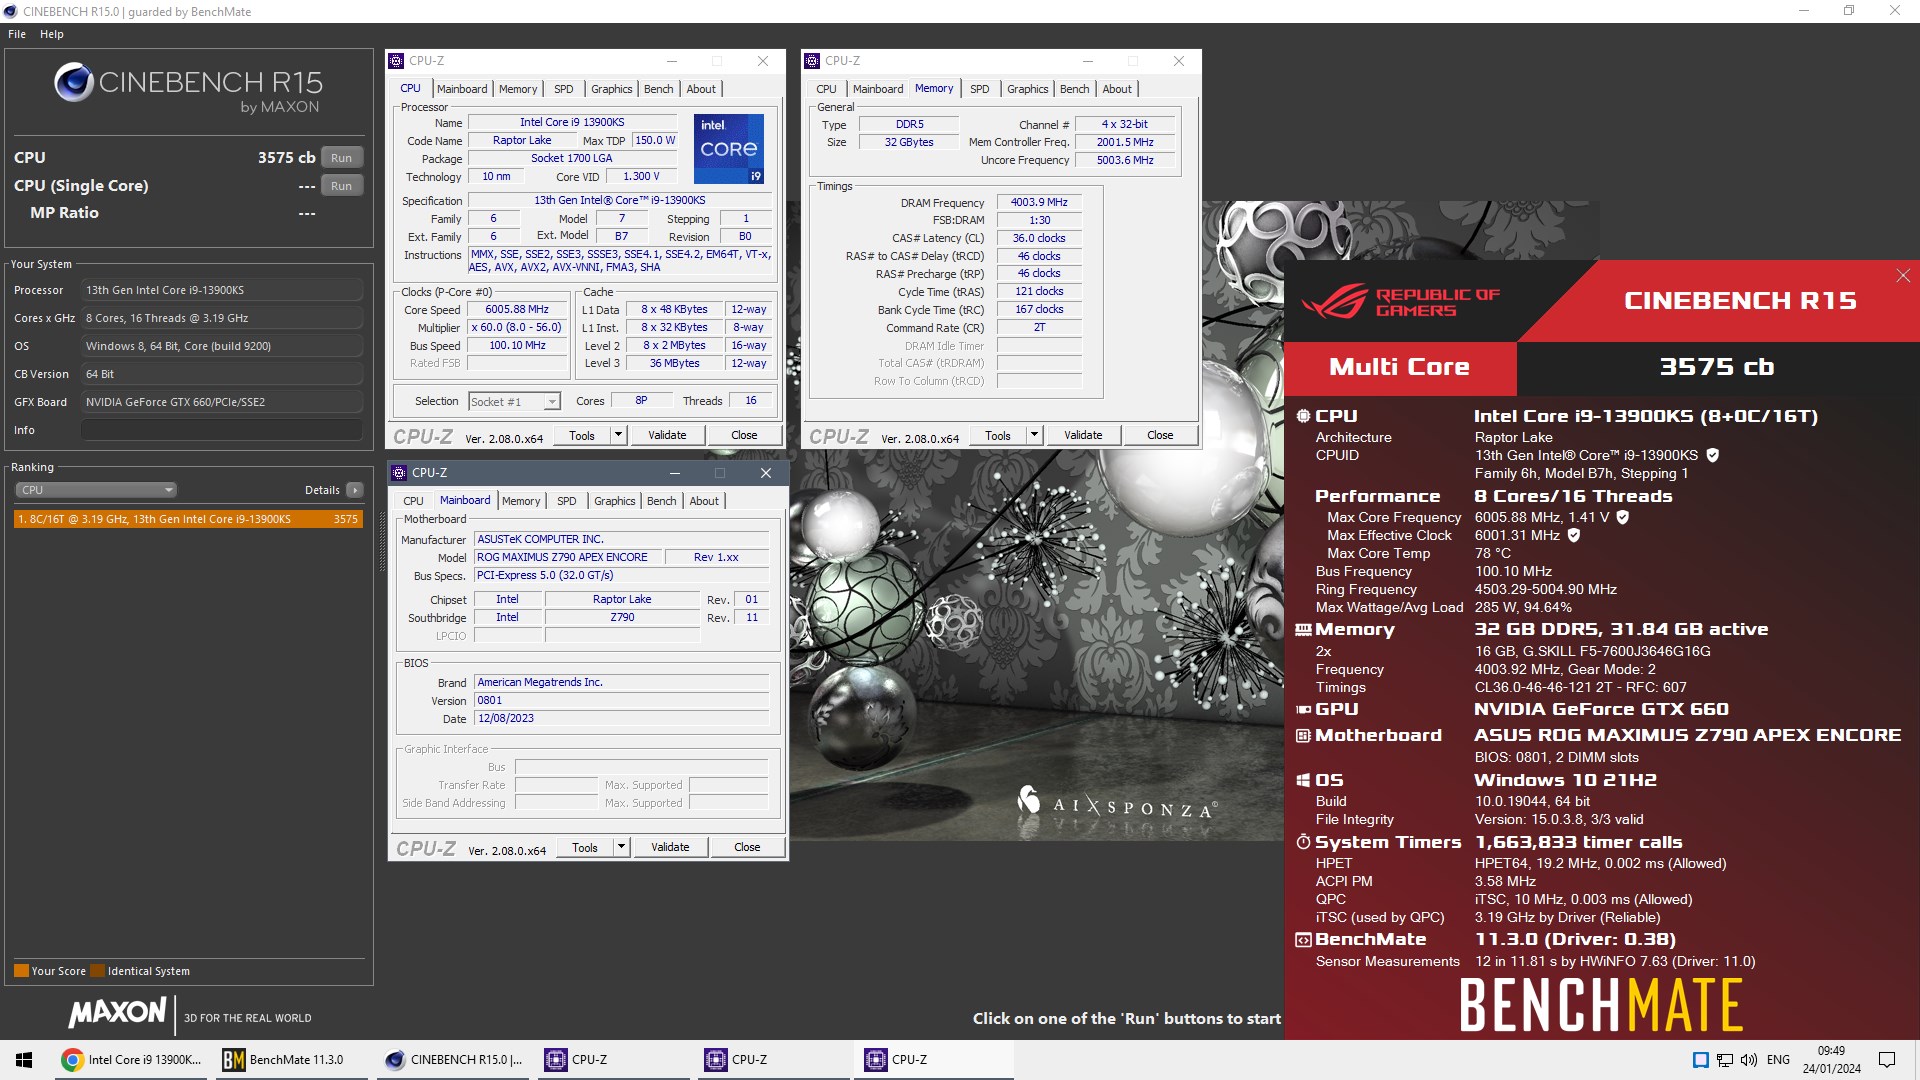Run the CPU Single Core test

click(341, 186)
